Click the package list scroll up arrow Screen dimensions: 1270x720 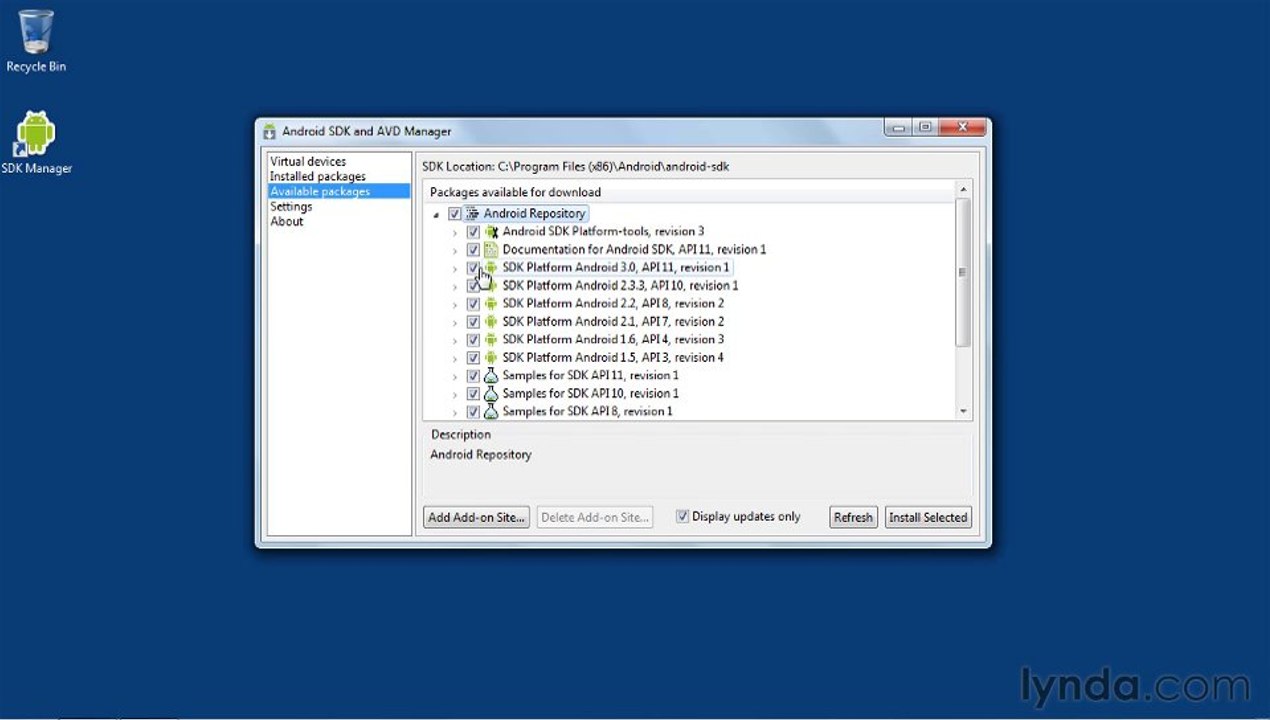(x=964, y=190)
